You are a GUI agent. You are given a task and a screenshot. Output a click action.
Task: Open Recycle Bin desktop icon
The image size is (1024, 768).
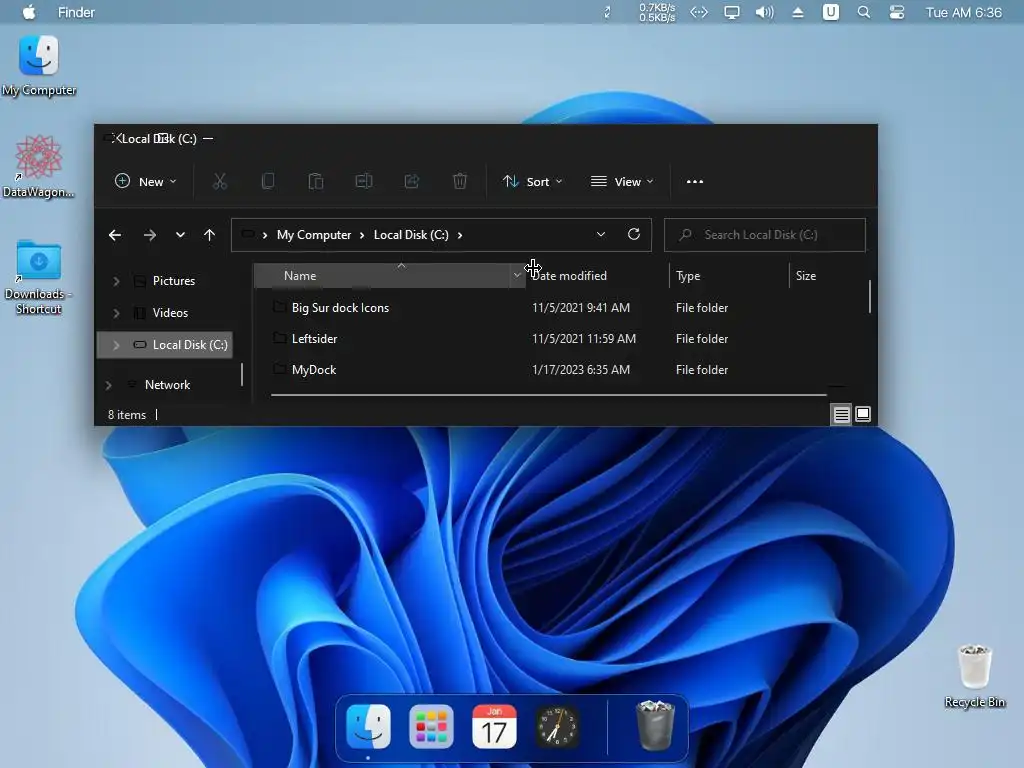pos(974,676)
